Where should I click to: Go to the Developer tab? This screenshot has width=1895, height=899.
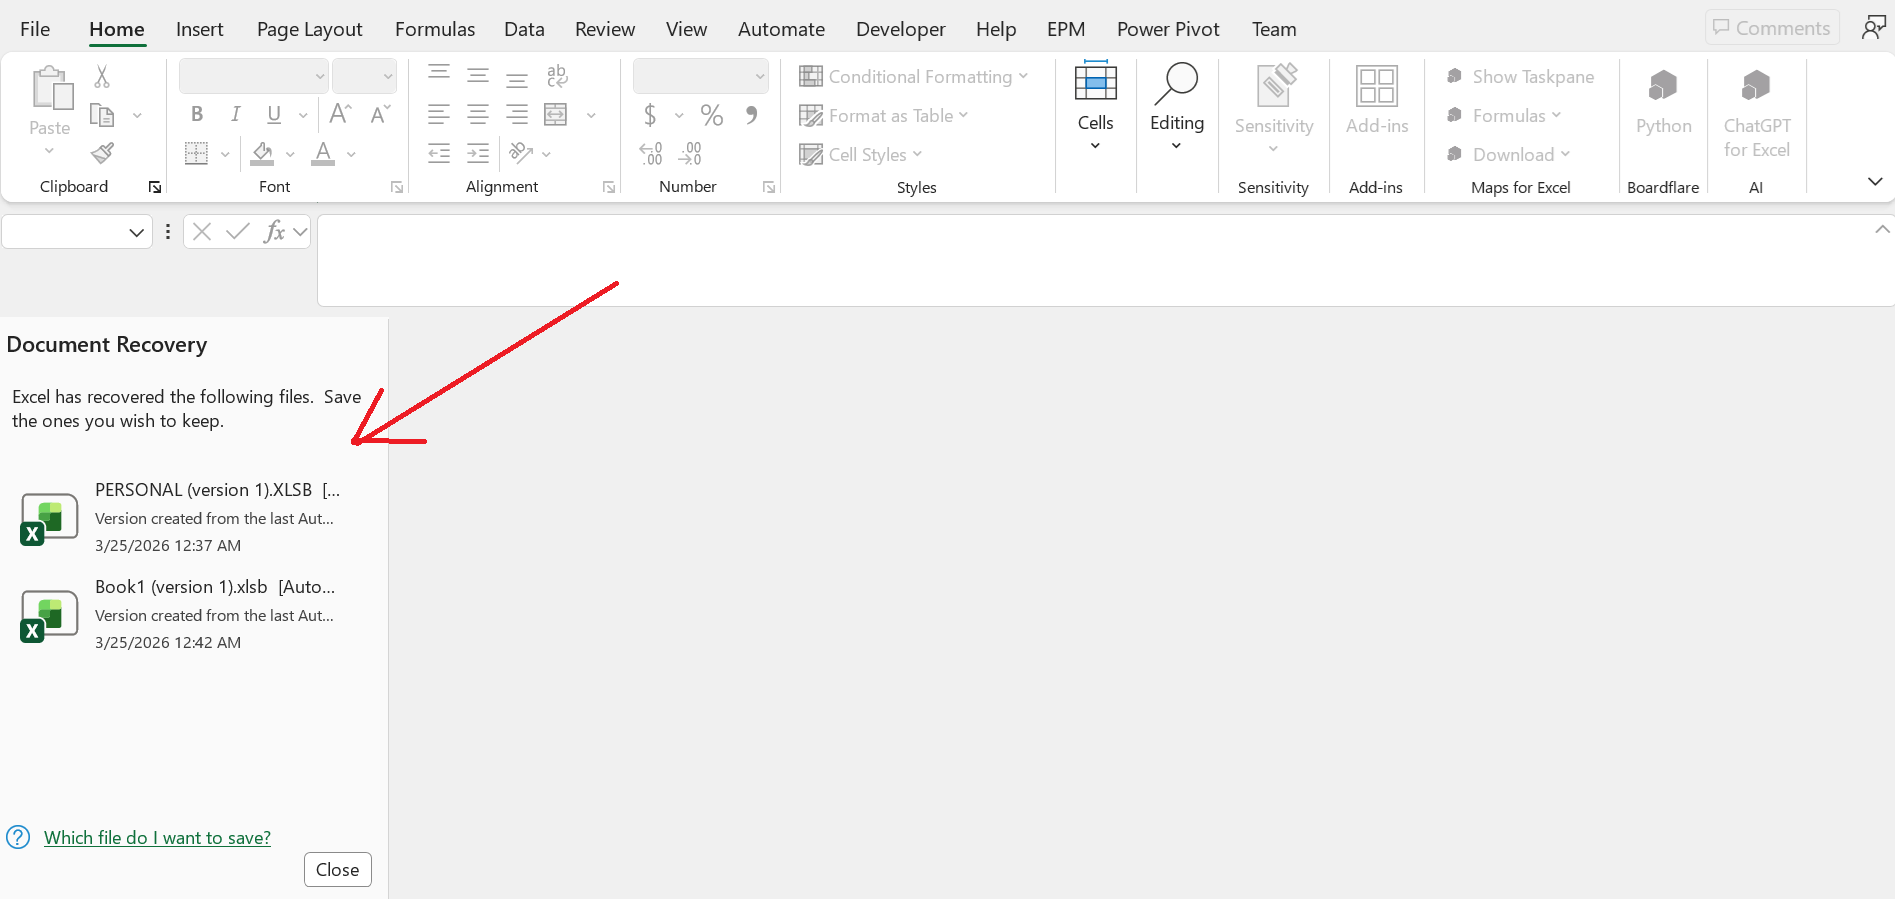pos(900,29)
